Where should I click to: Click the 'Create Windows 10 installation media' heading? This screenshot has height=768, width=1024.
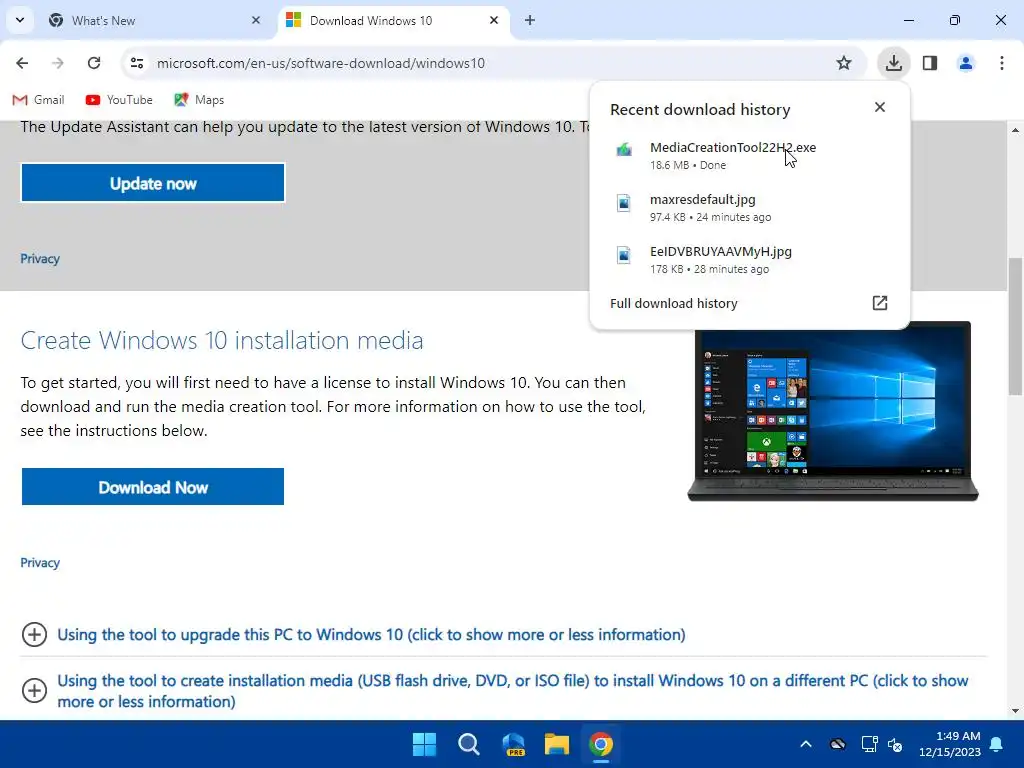tap(221, 340)
